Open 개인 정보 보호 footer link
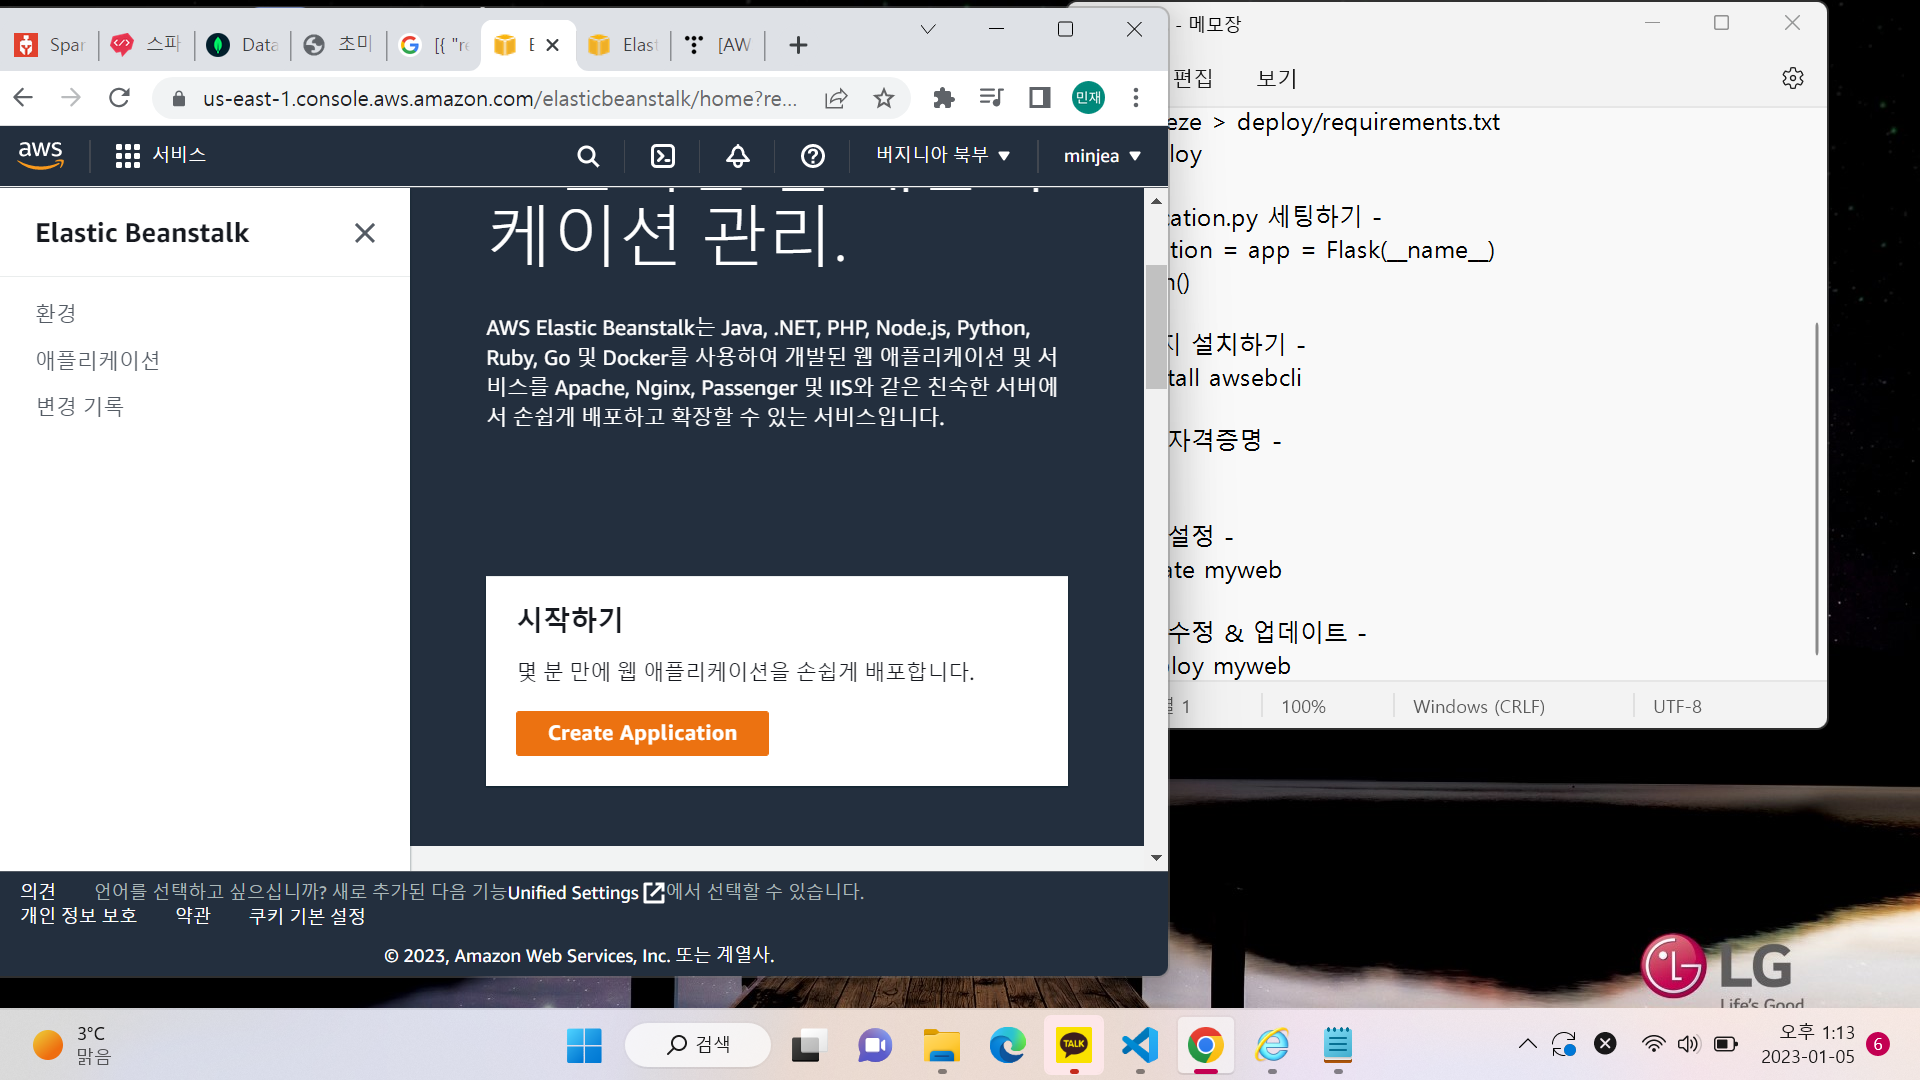The height and width of the screenshot is (1080, 1920). coord(79,916)
